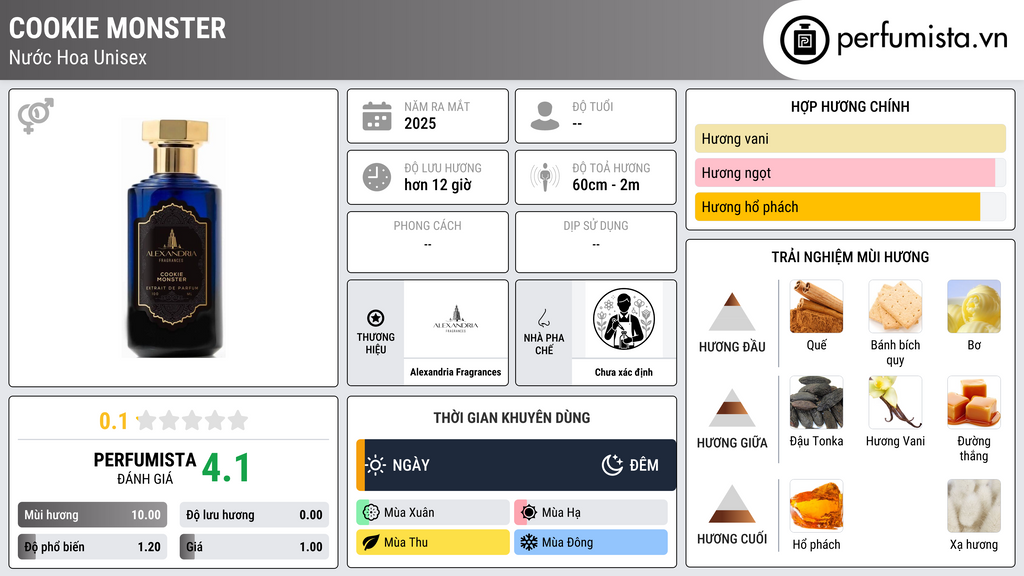Click the moon icon beside Đêm
Viewport: 1024px width, 576px height.
click(612, 465)
